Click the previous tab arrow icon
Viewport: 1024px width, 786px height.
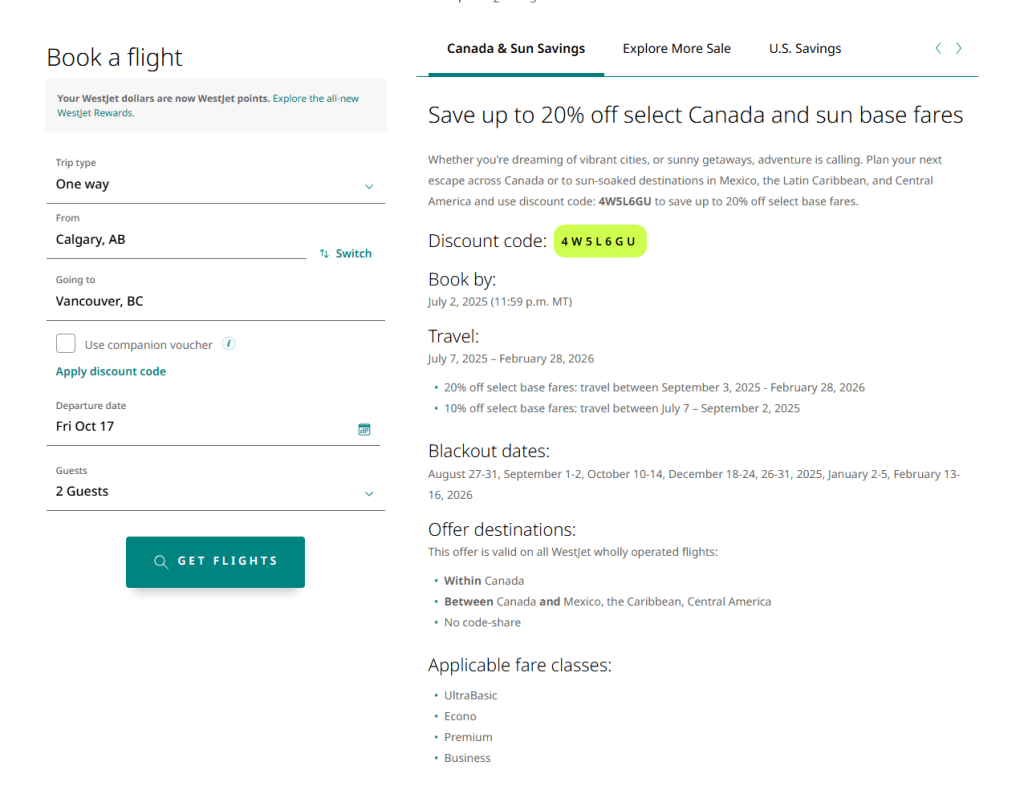(938, 48)
